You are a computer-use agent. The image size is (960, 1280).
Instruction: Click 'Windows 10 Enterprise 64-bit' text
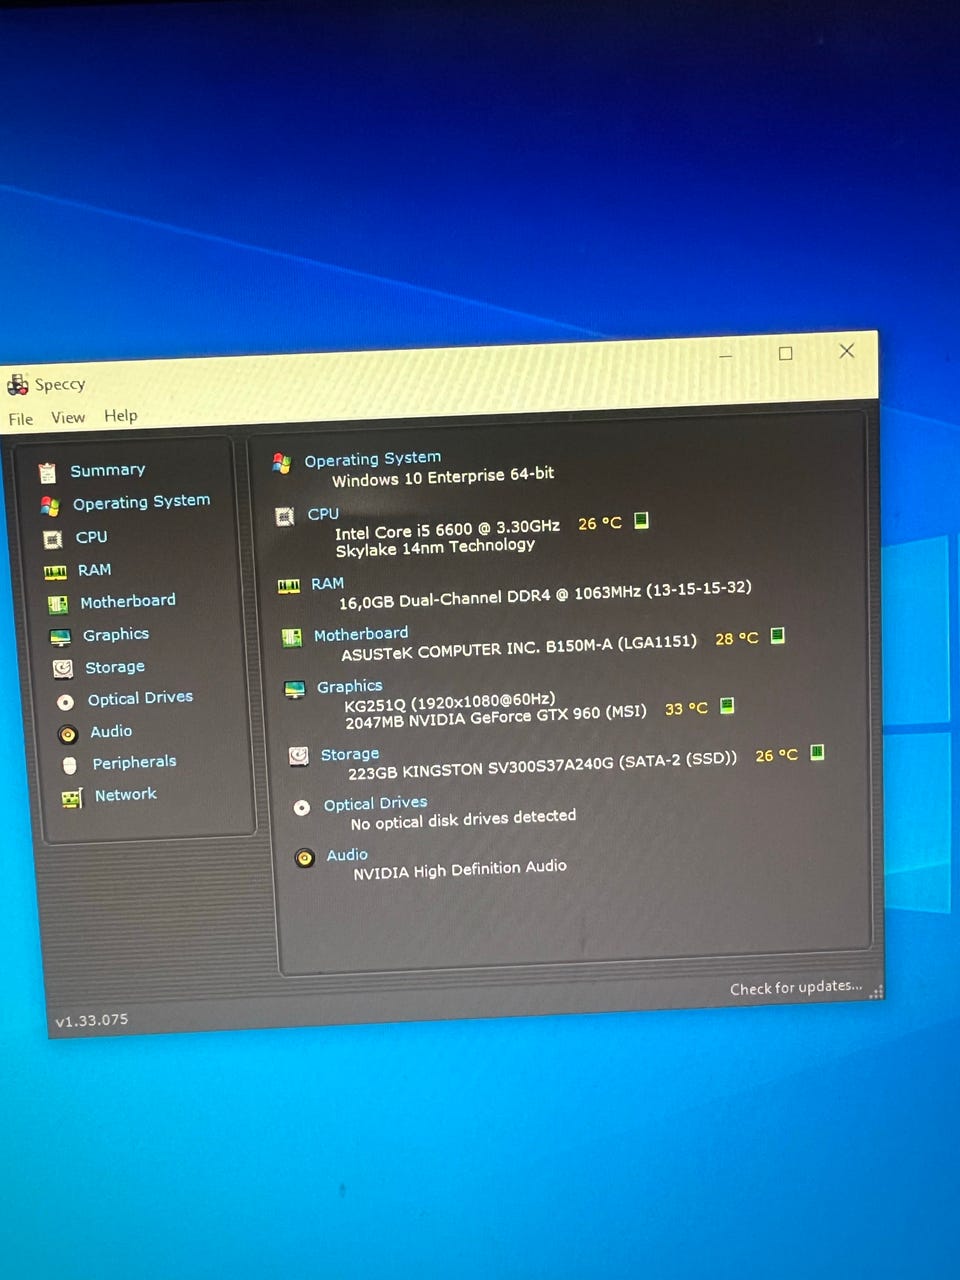click(443, 476)
